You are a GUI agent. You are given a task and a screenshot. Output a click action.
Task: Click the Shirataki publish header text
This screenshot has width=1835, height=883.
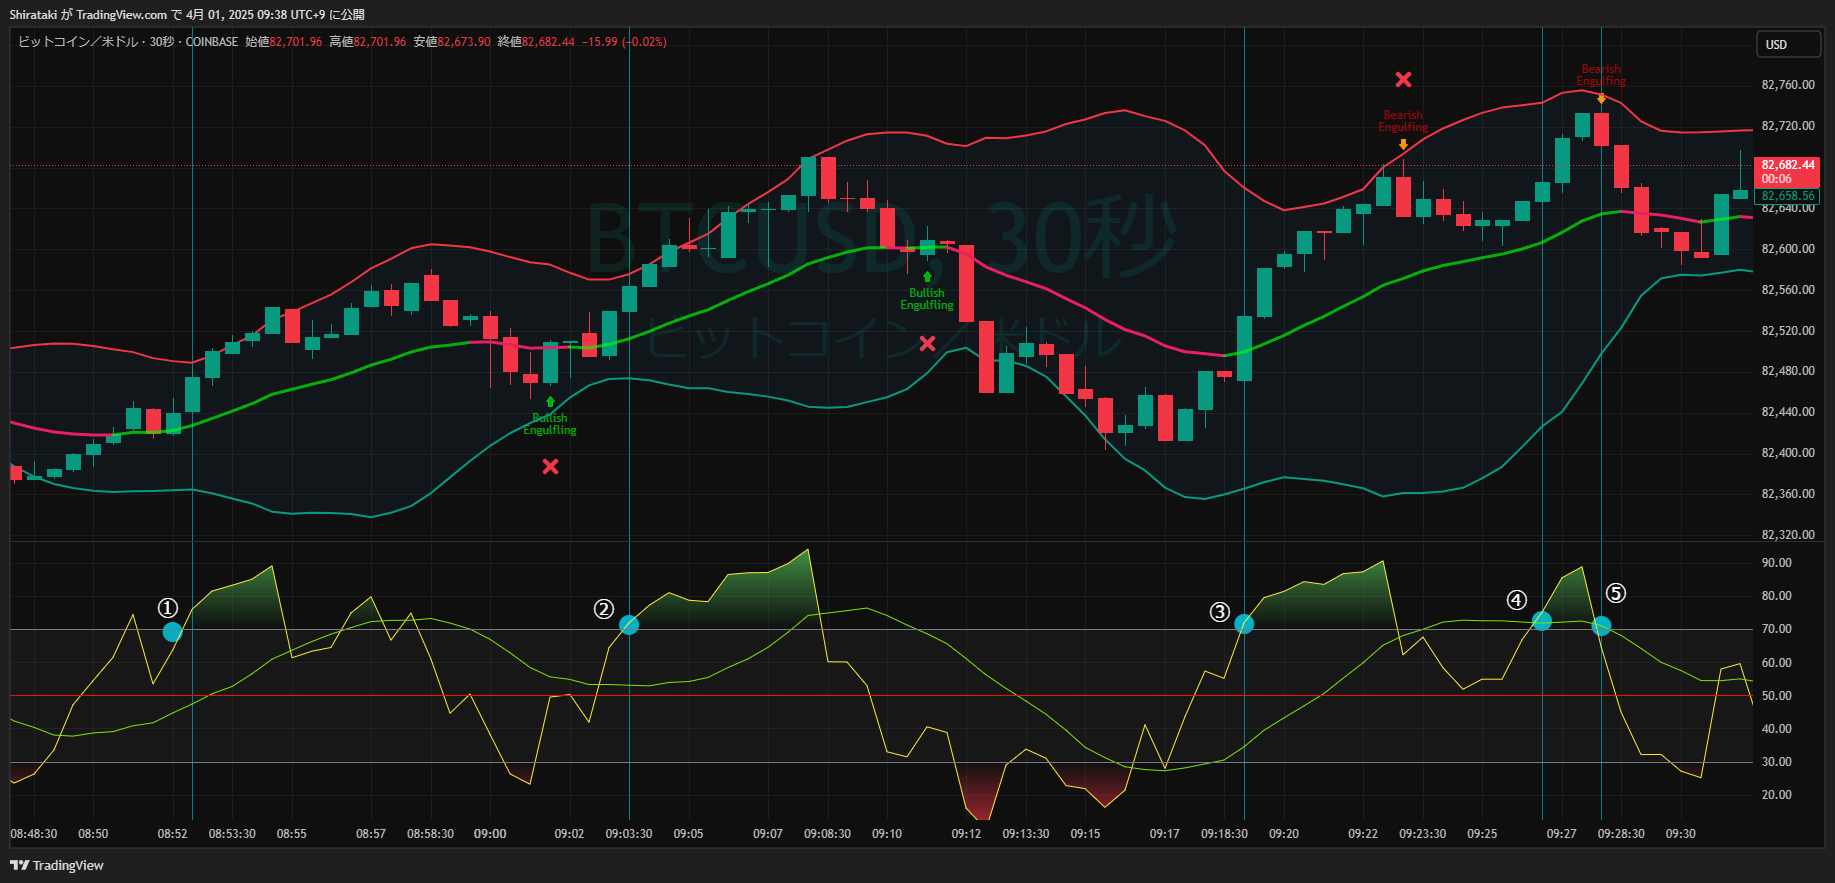click(187, 15)
